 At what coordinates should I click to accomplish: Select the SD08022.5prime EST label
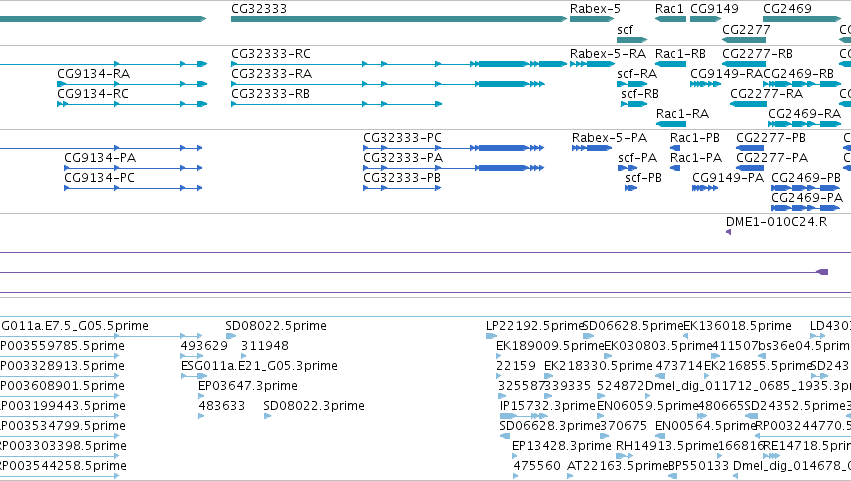(276, 326)
